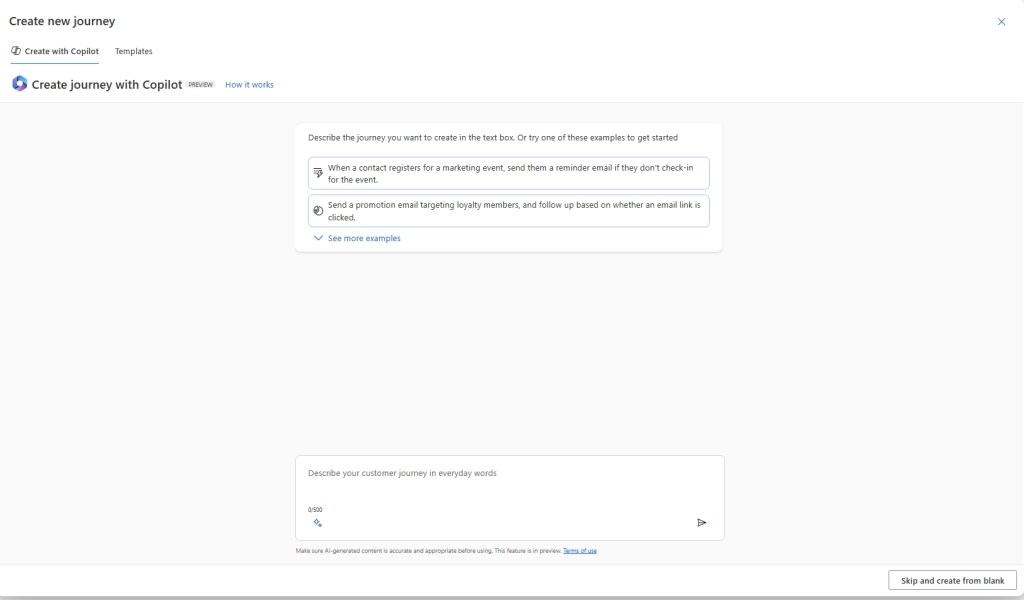Image resolution: width=1024 pixels, height=600 pixels.
Task: Click the PREVIEW badge next to the title
Action: click(x=201, y=85)
